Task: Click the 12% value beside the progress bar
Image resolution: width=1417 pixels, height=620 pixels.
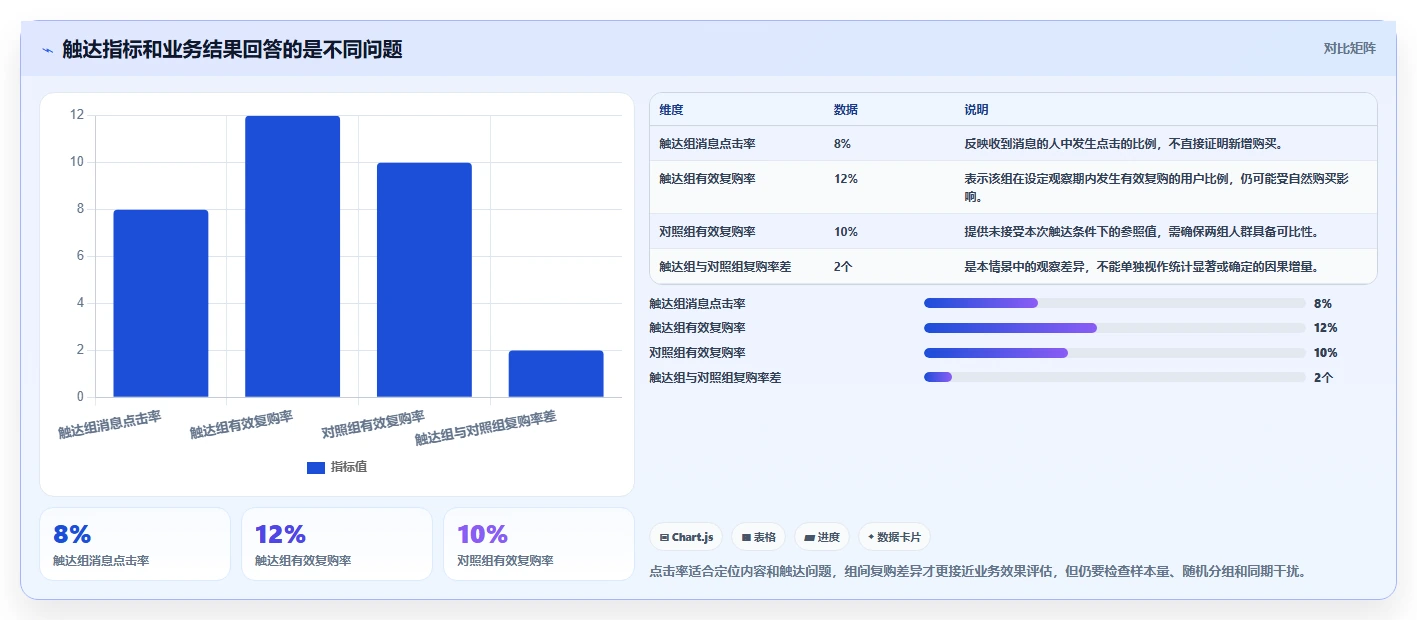Action: [x=1326, y=328]
